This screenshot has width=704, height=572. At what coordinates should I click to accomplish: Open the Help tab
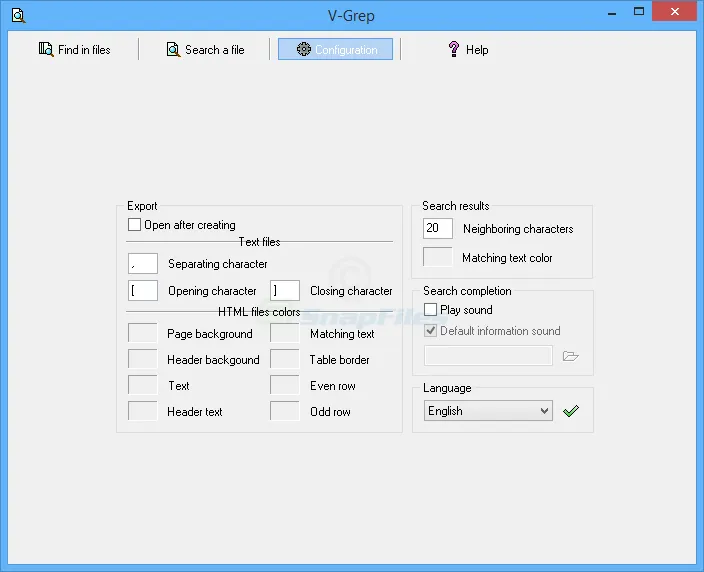(468, 49)
